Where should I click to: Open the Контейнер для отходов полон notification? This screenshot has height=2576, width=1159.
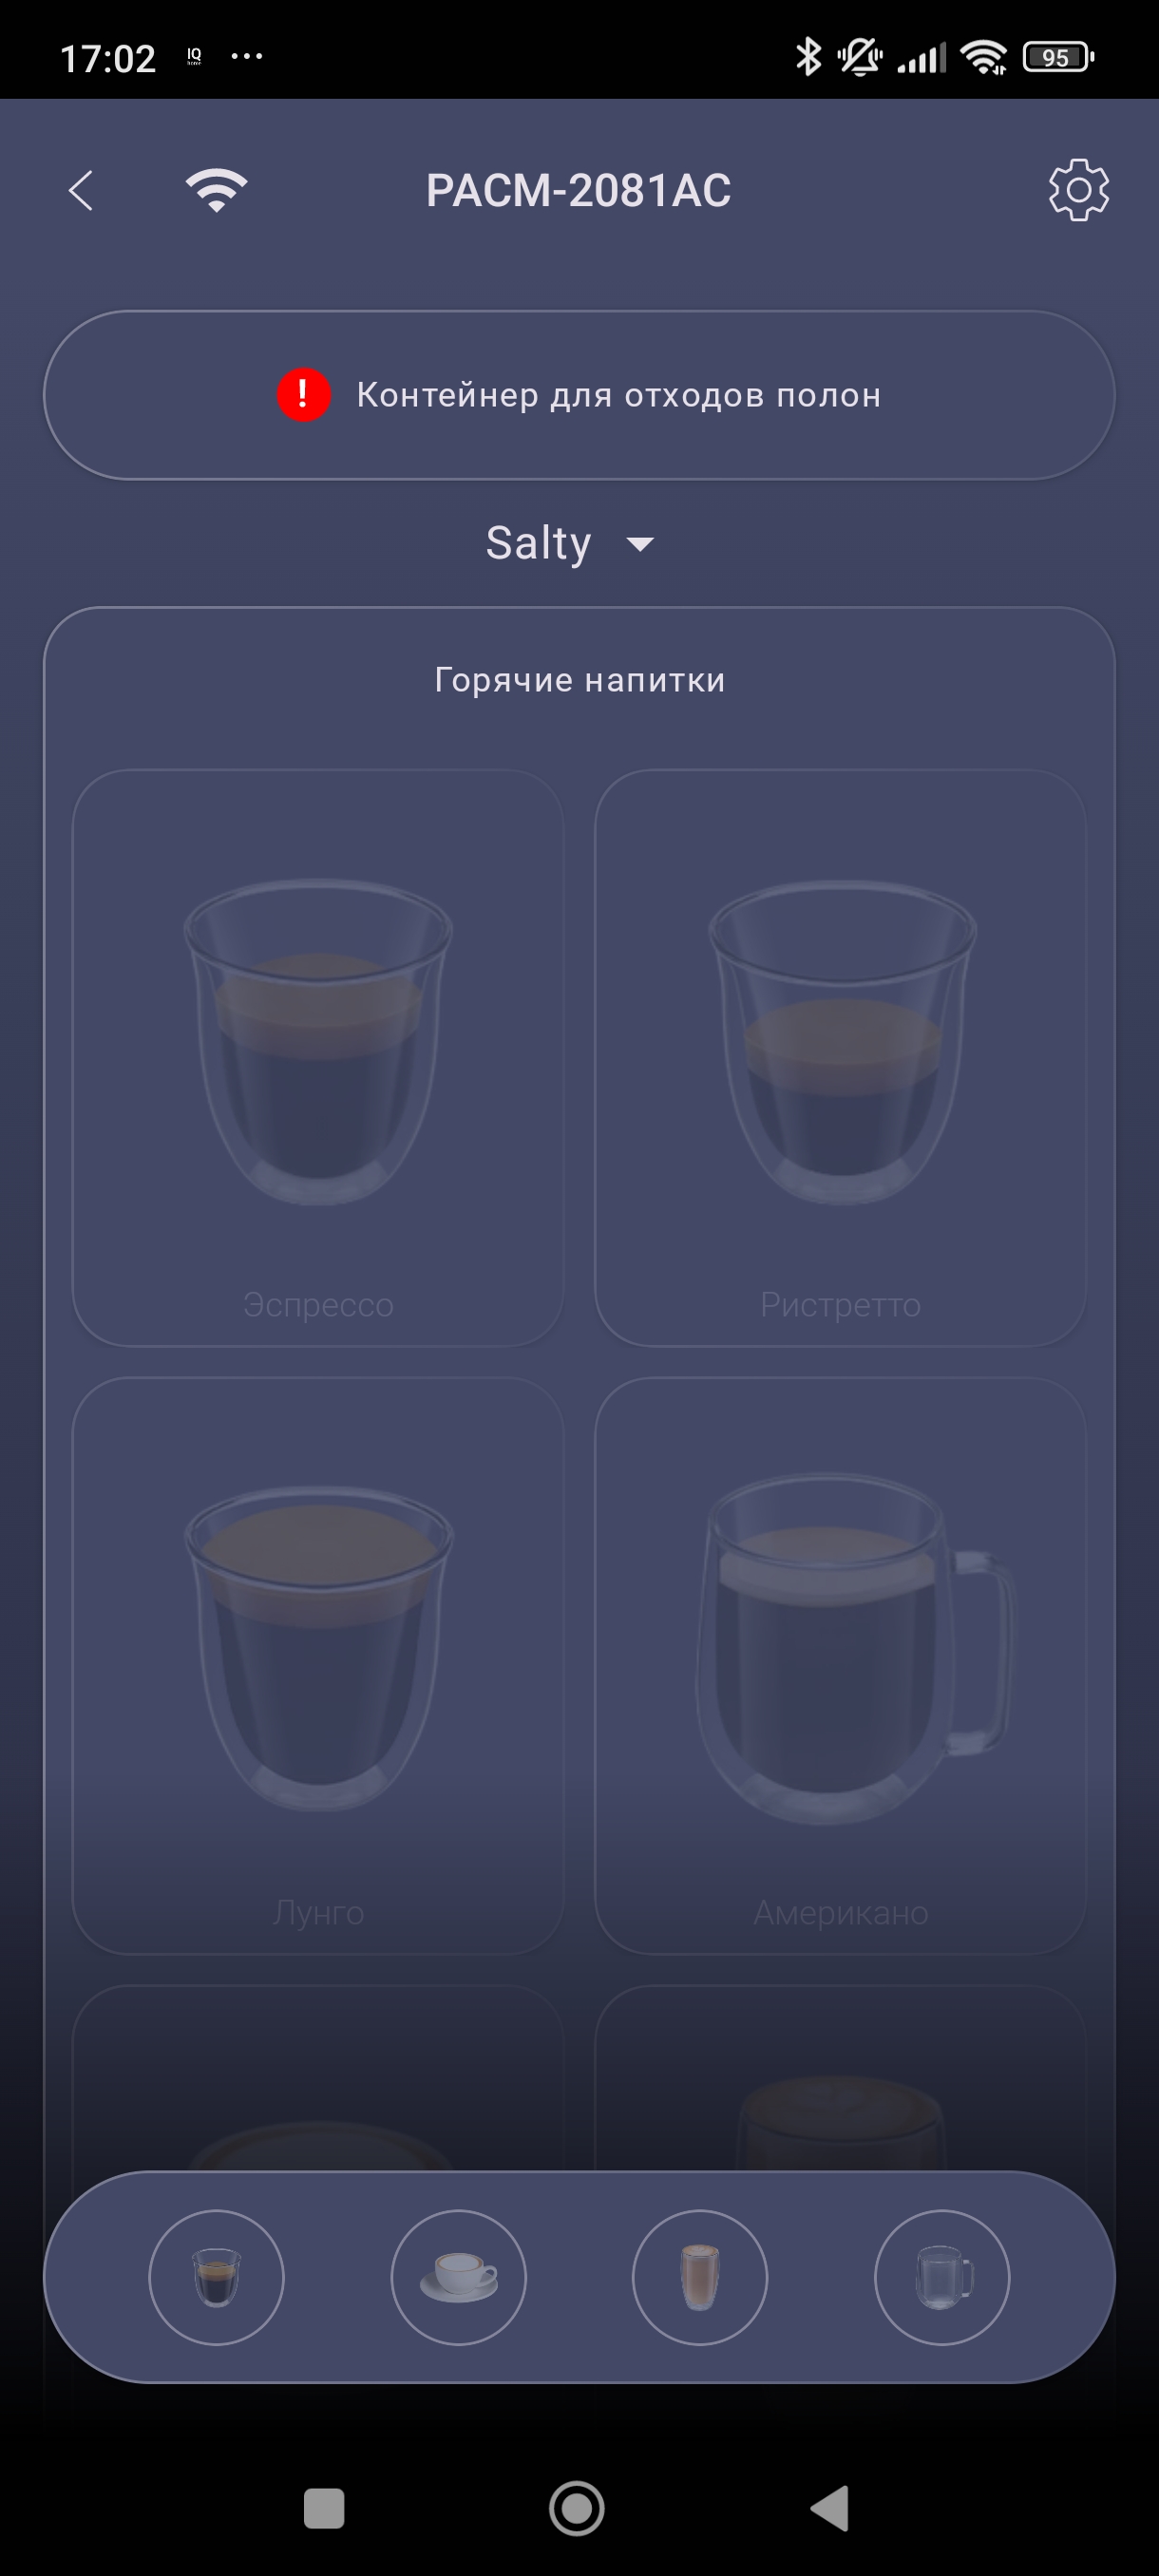point(579,395)
